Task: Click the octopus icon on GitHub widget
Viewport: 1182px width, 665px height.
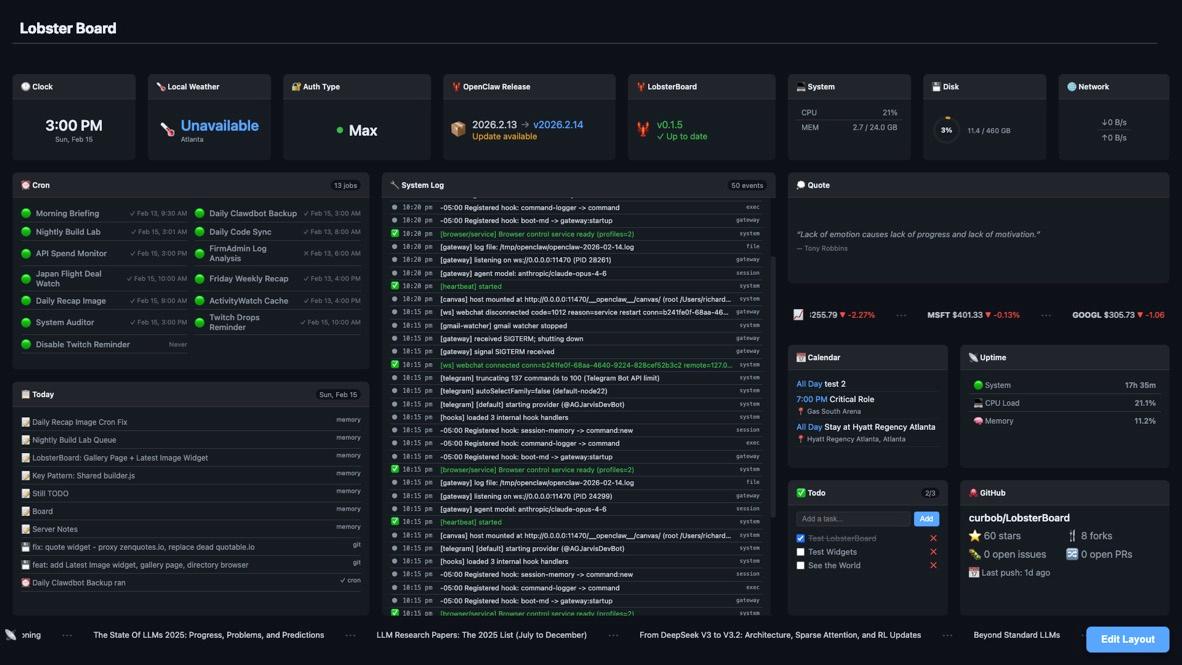Action: coord(972,492)
